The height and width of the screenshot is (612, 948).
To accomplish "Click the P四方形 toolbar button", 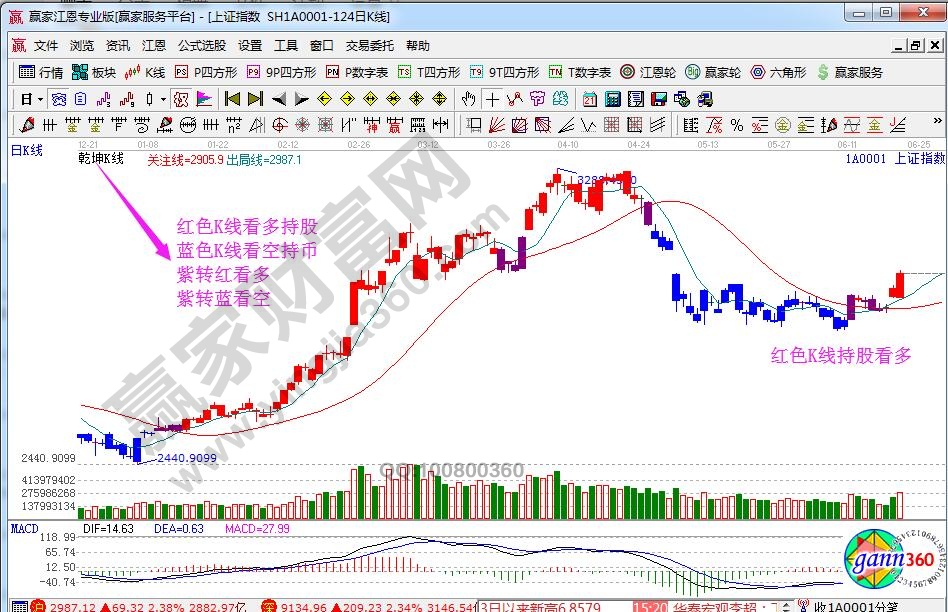I will click(x=206, y=72).
